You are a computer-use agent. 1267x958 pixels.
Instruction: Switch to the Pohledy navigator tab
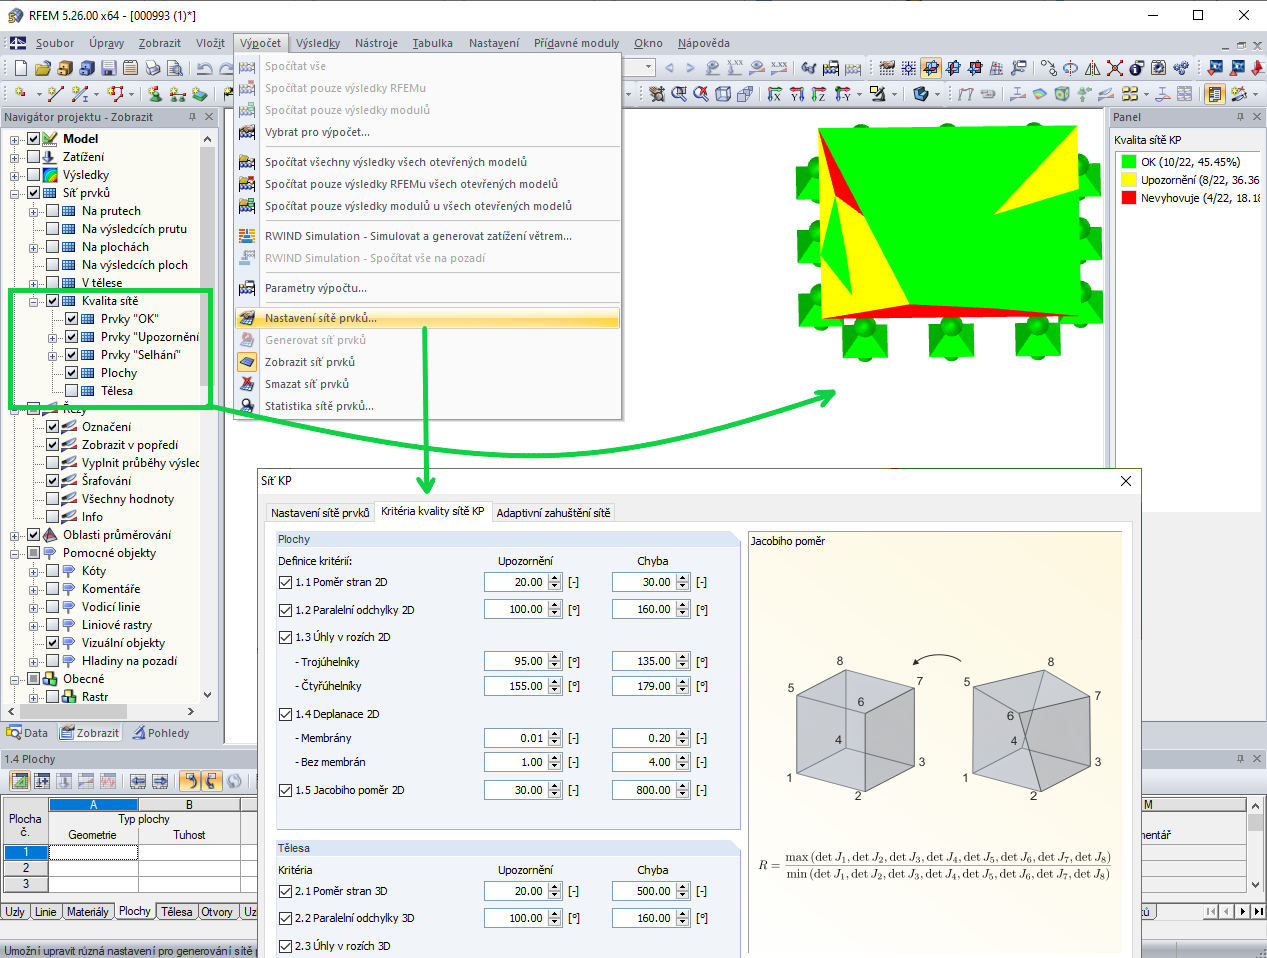[161, 733]
